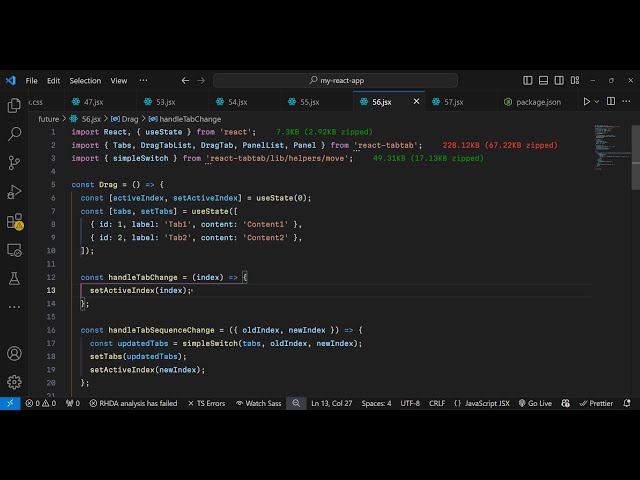Open the Testing flask icon

tap(14, 278)
